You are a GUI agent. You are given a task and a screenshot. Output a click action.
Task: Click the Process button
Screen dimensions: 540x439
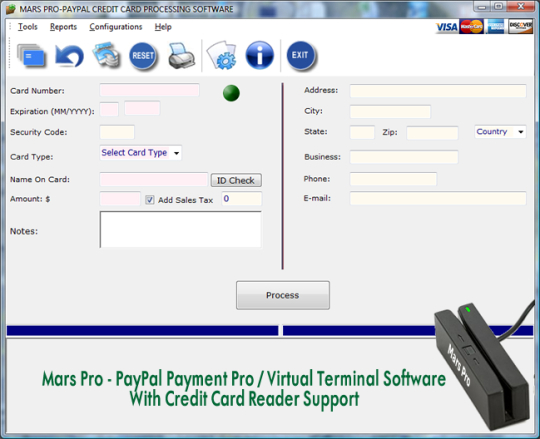[283, 295]
